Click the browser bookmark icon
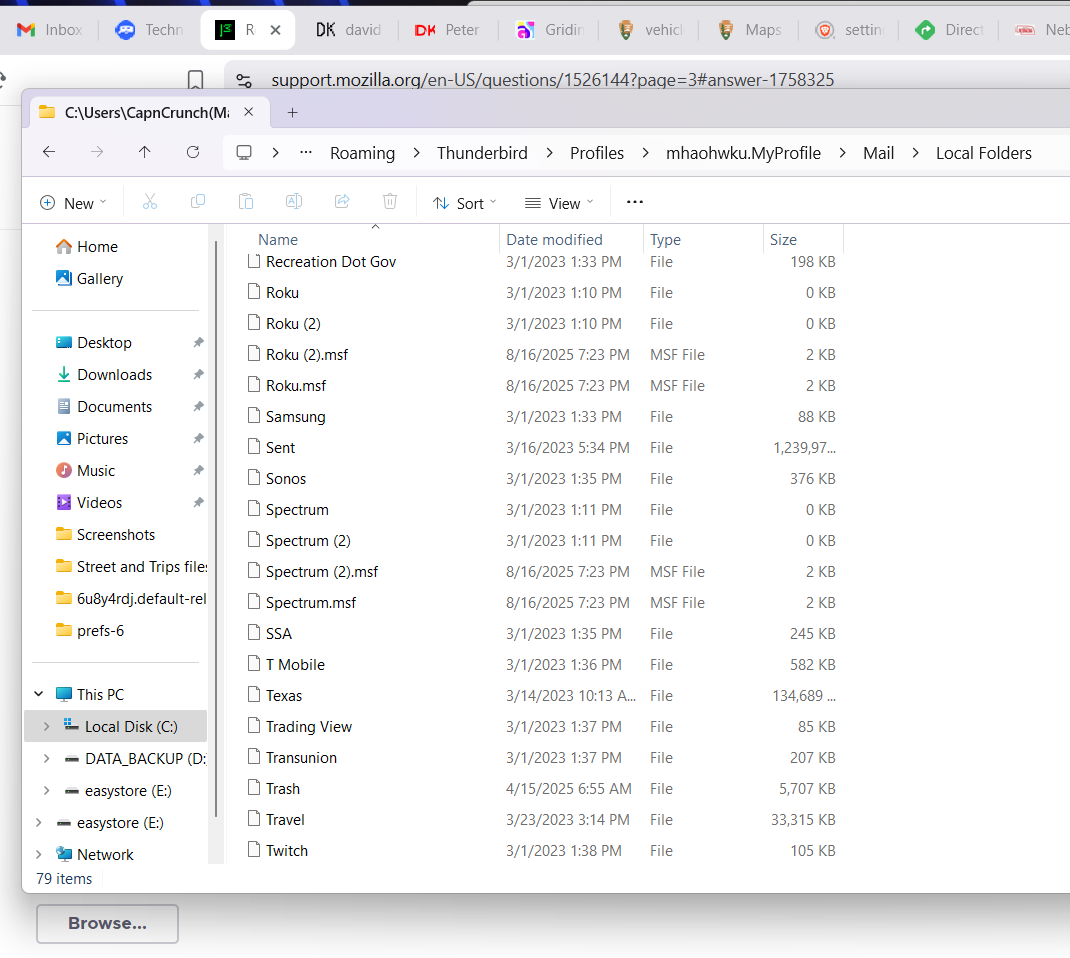1070x958 pixels. tap(196, 80)
